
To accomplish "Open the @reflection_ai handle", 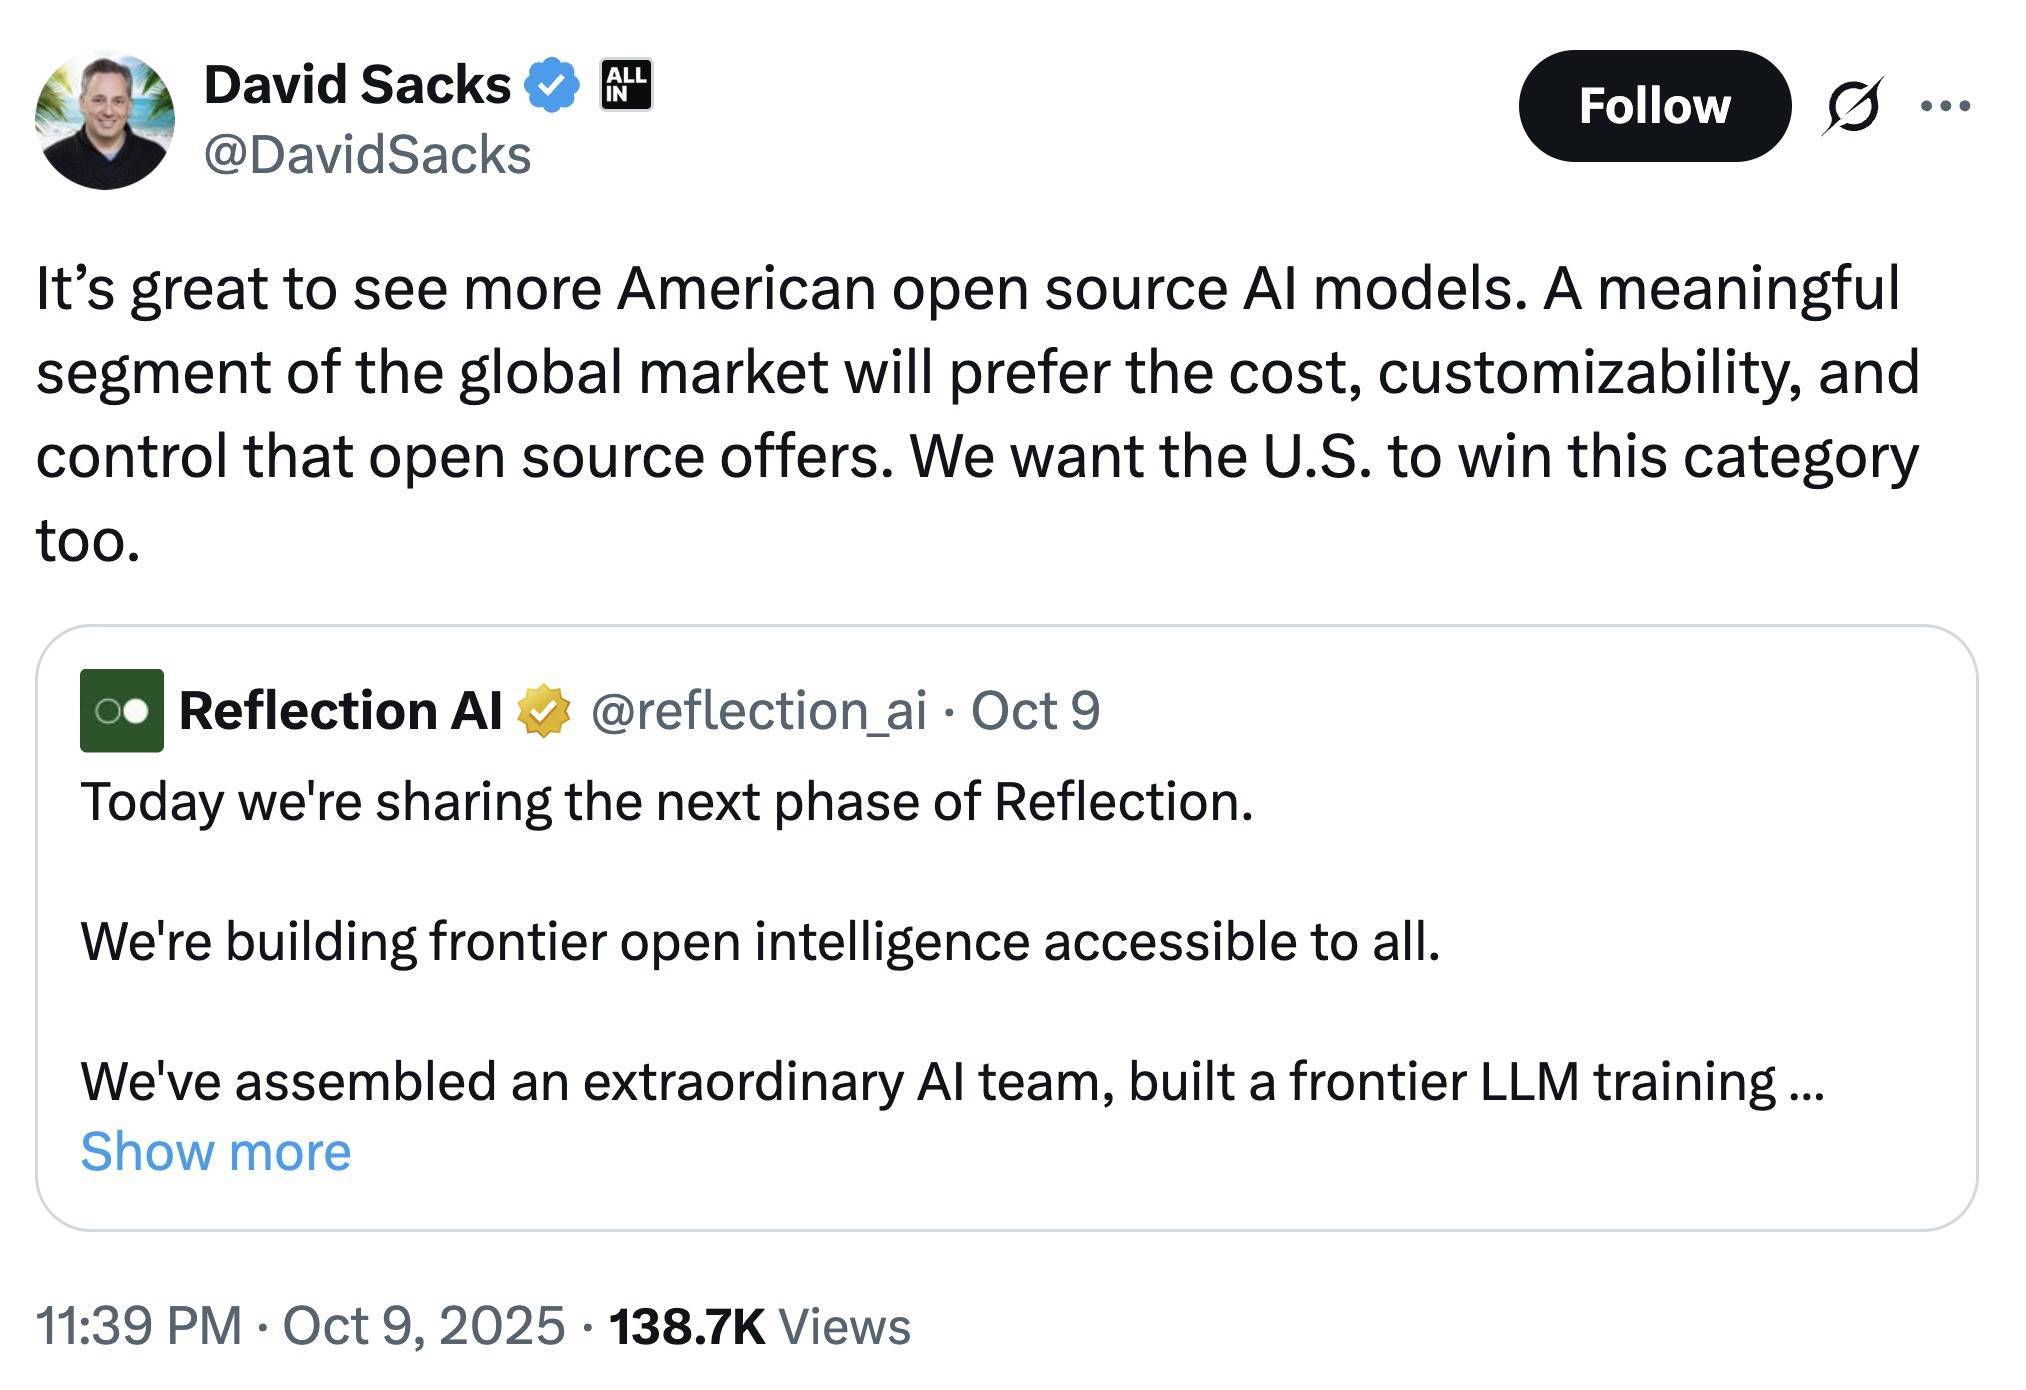I will [x=758, y=711].
